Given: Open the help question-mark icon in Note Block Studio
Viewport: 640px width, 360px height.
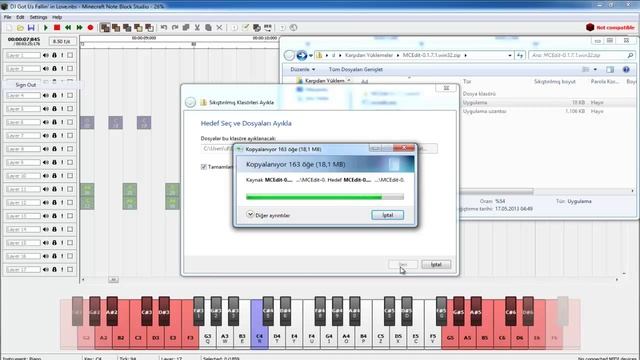Looking at the screenshot, I should pos(282,28).
